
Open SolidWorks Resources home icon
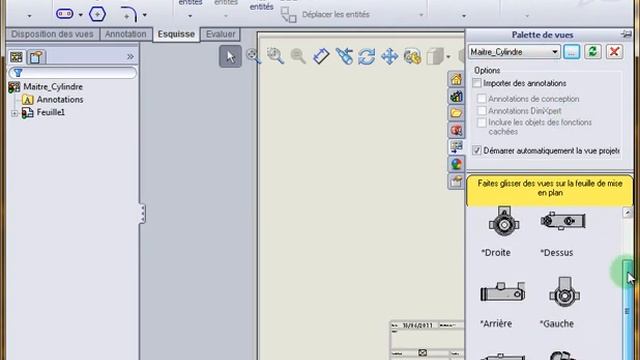(456, 79)
